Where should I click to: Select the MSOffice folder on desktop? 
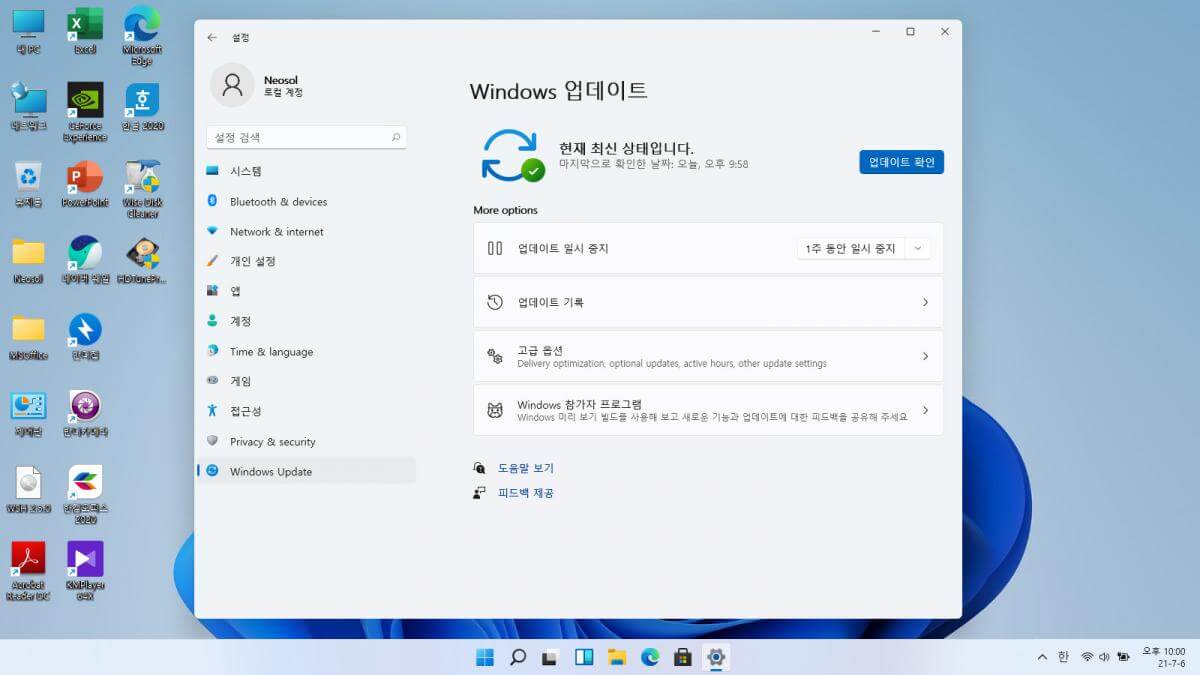click(x=29, y=337)
